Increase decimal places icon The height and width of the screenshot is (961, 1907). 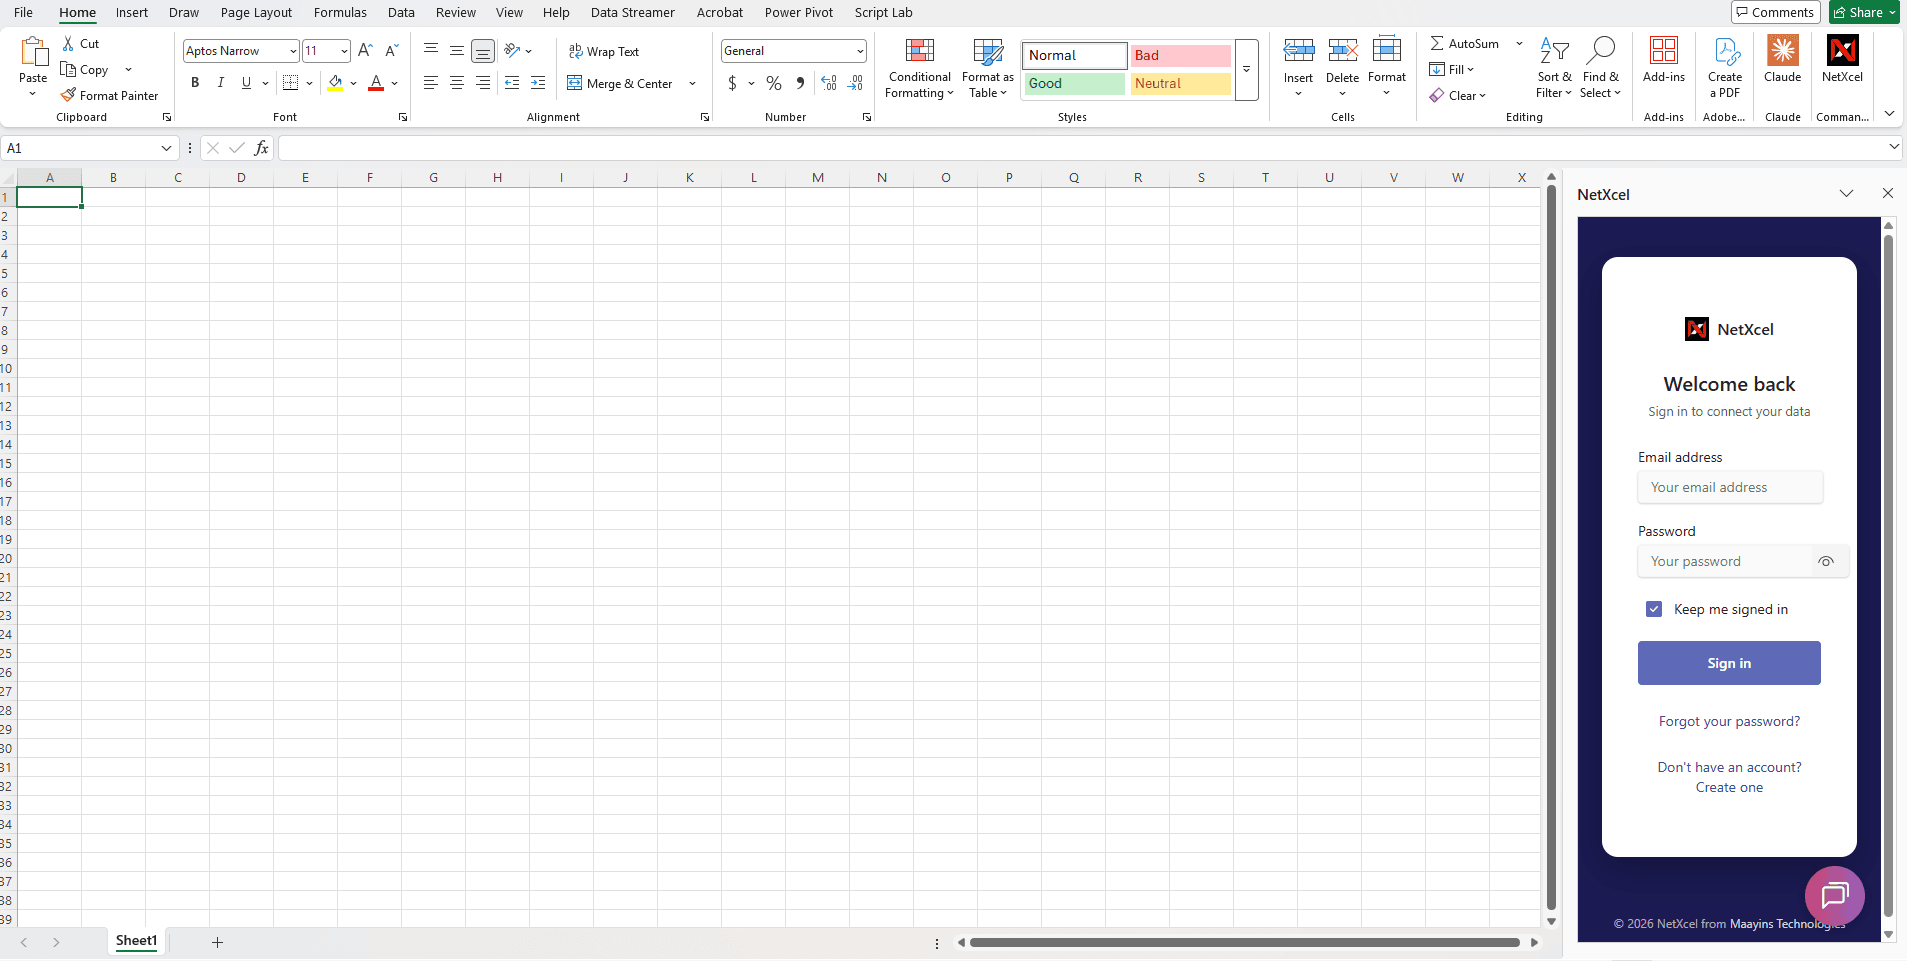tap(829, 84)
